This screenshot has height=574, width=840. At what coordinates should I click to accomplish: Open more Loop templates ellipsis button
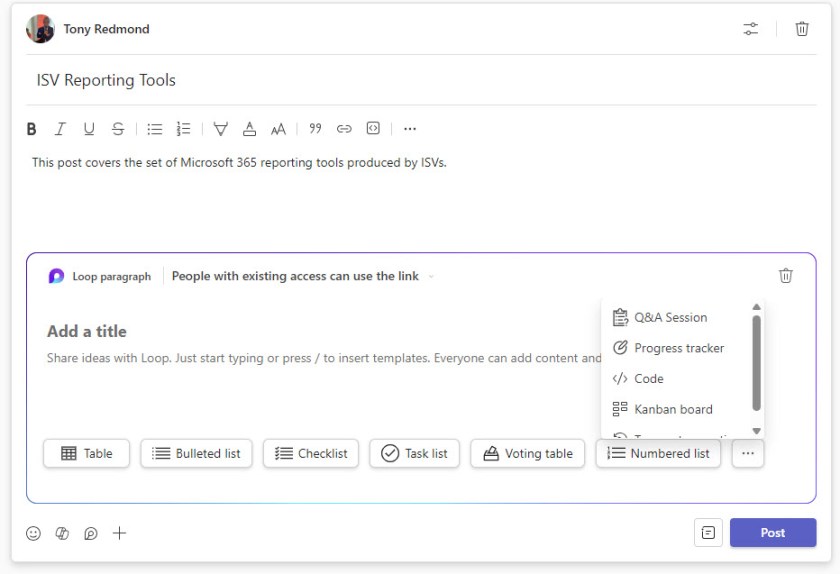(748, 453)
